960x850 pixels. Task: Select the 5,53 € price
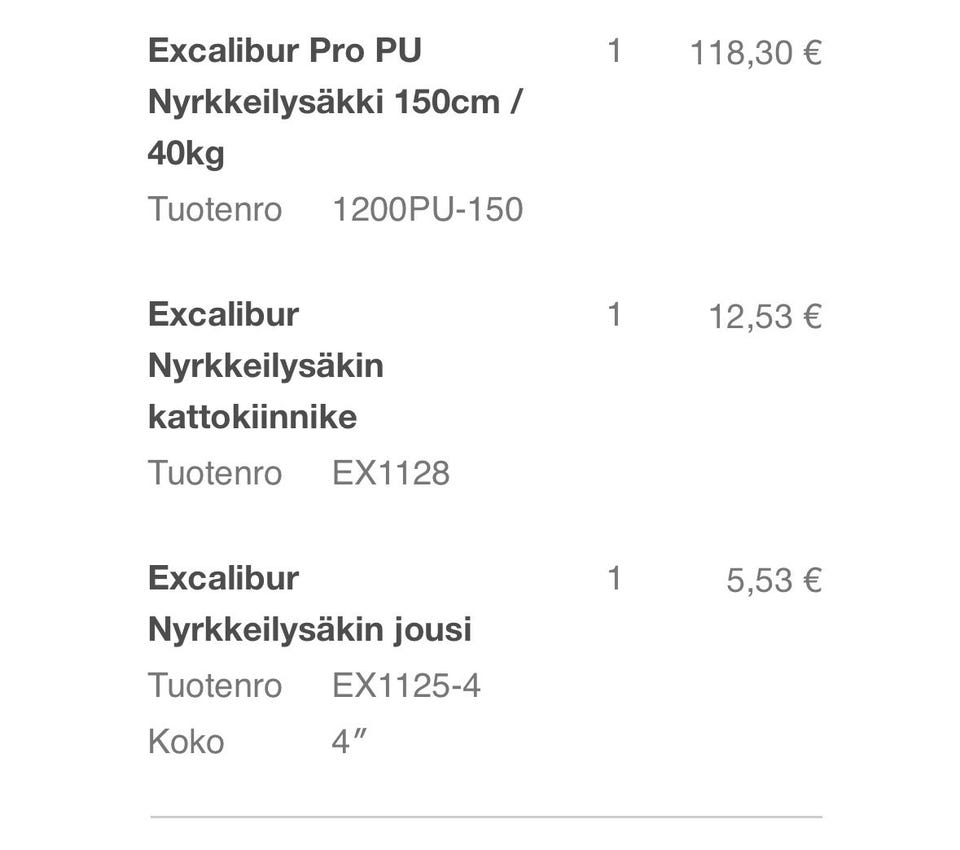(x=773, y=581)
